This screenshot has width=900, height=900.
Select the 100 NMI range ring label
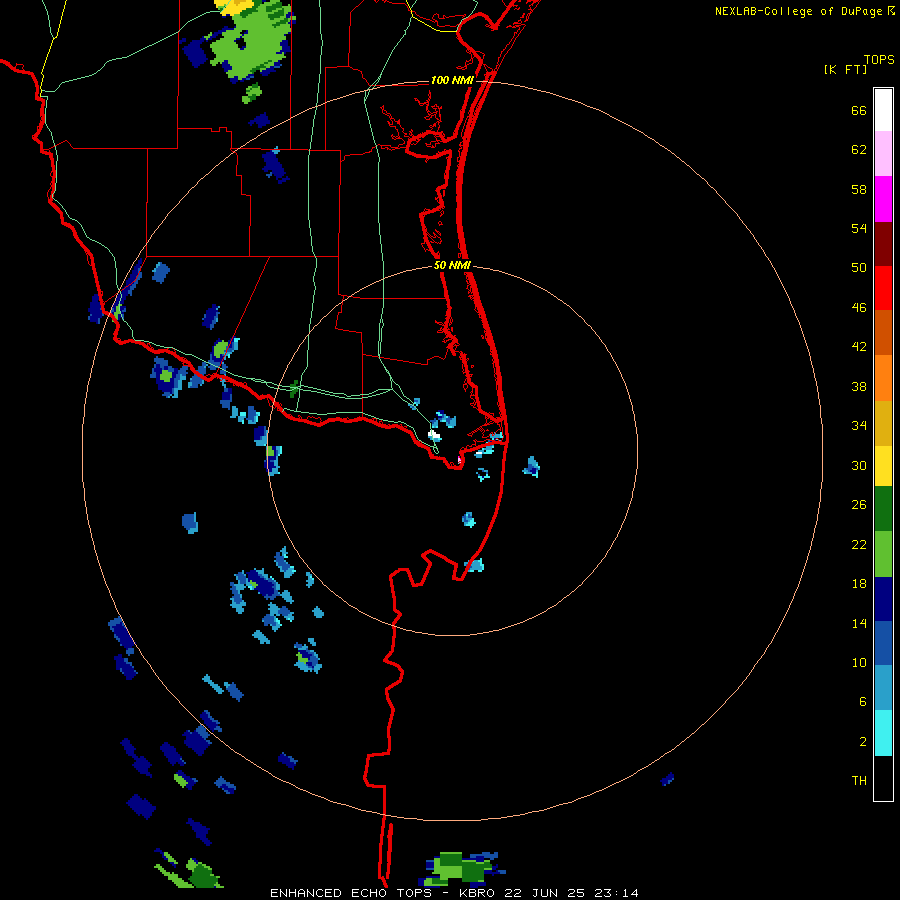(x=452, y=80)
